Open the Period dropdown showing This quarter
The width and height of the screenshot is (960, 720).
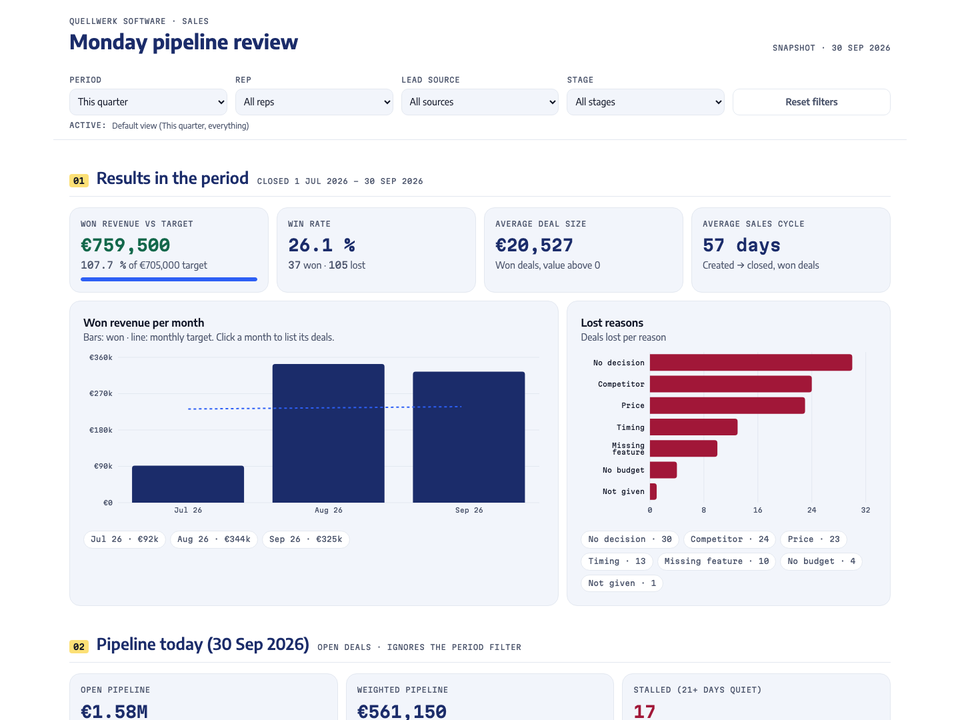(148, 102)
